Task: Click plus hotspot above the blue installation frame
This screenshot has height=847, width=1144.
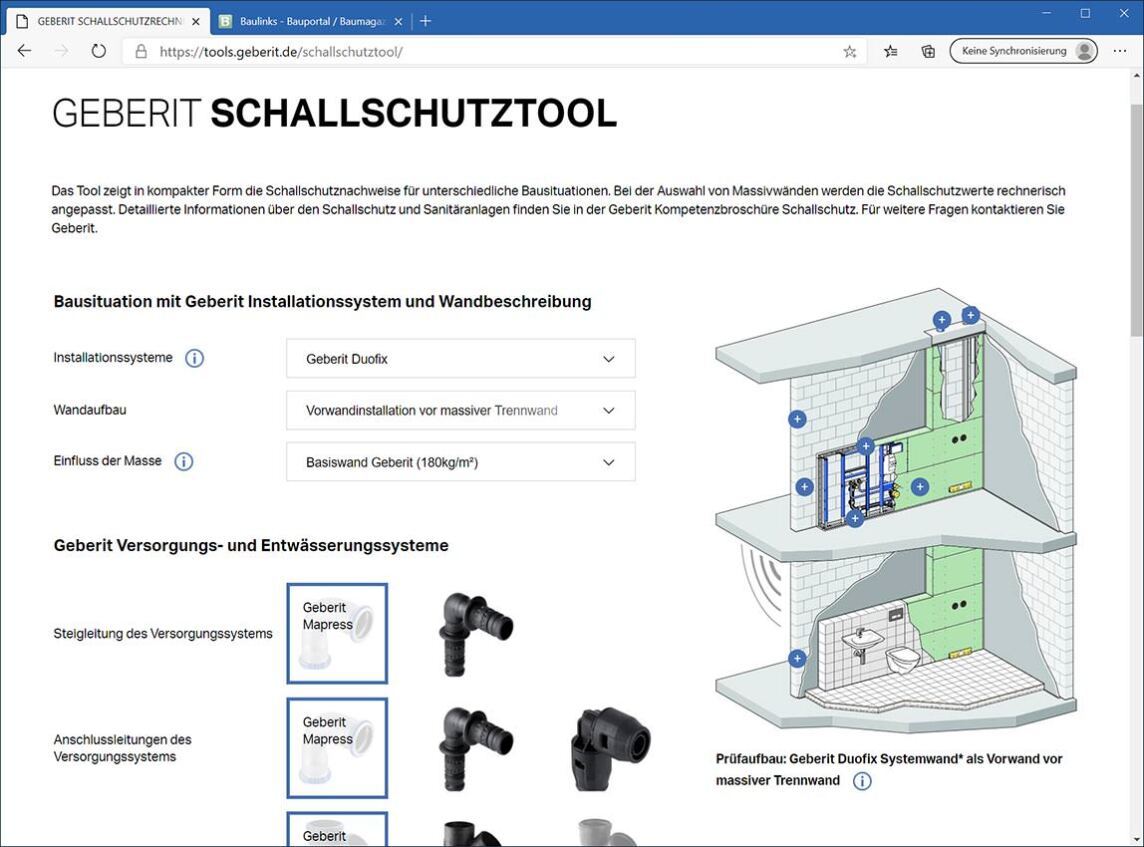Action: 865,446
